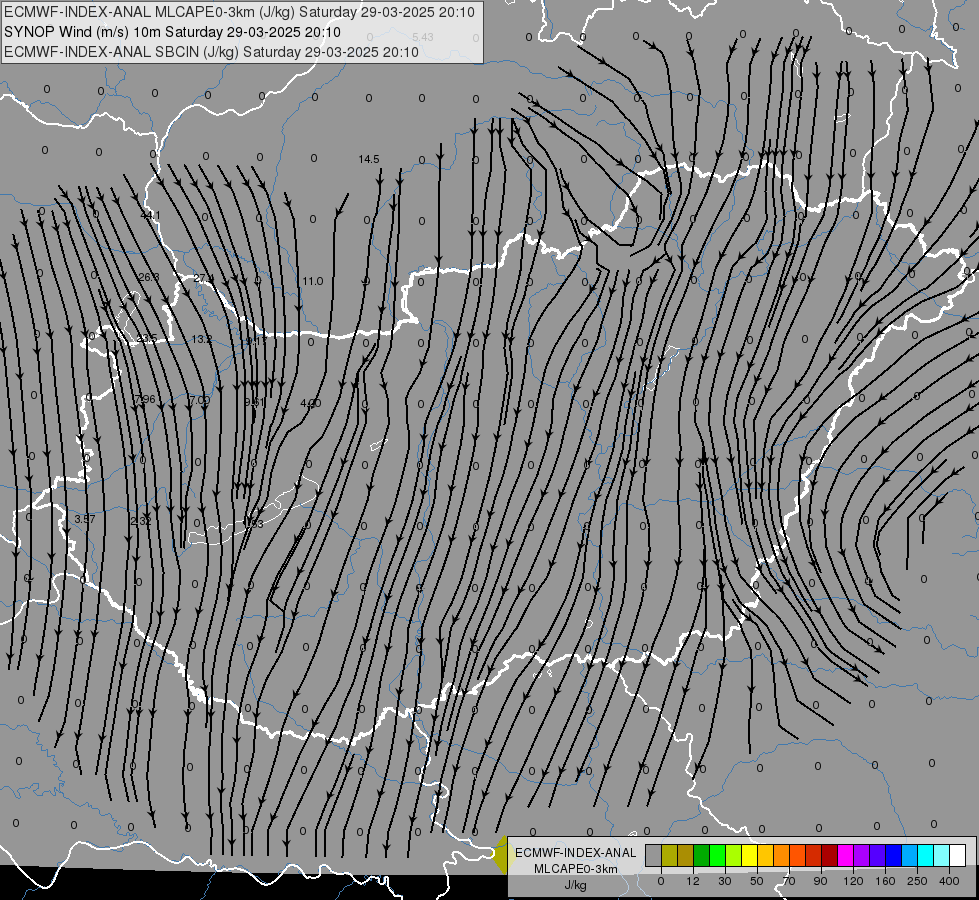Click the colorbar tick label 400
The width and height of the screenshot is (979, 900).
click(949, 881)
